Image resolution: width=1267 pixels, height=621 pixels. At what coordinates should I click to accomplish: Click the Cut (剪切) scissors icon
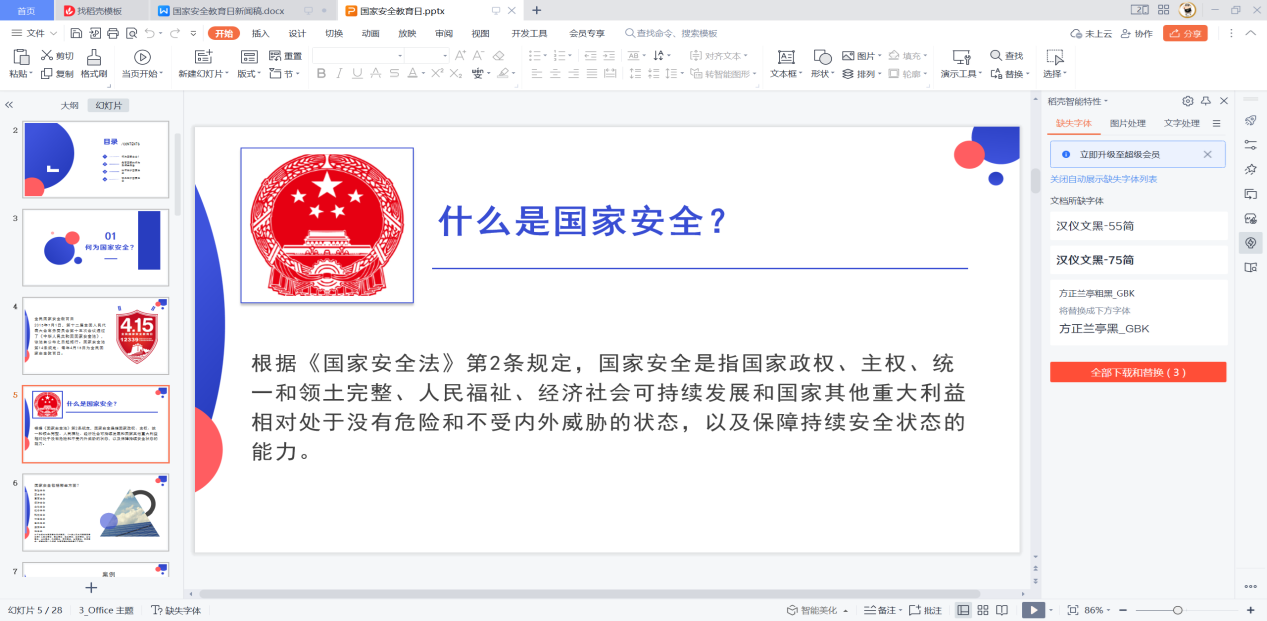(47, 56)
